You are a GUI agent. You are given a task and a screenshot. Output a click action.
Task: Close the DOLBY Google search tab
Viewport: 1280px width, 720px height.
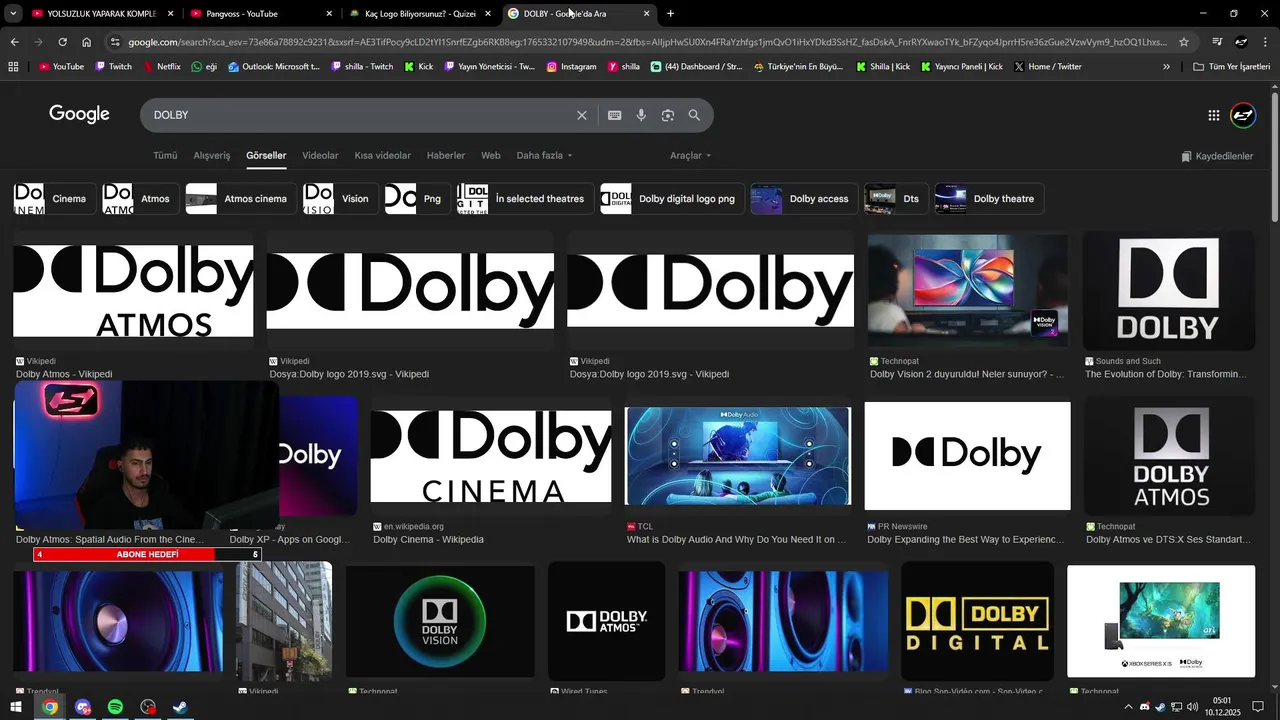[x=646, y=13]
